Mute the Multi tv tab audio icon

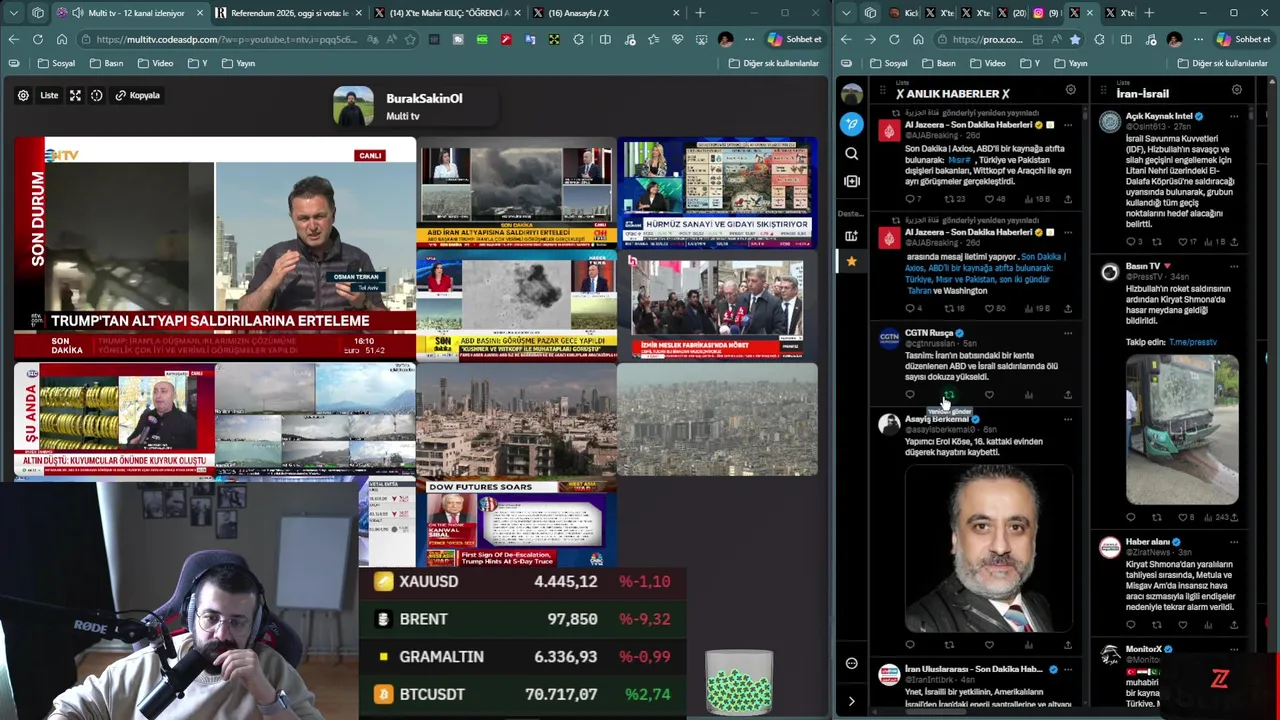point(78,13)
